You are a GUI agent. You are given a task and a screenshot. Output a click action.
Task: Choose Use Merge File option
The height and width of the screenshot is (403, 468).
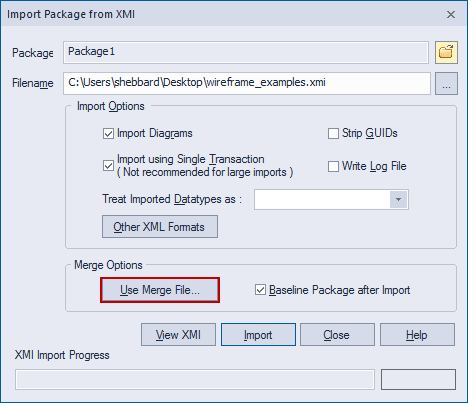click(160, 290)
